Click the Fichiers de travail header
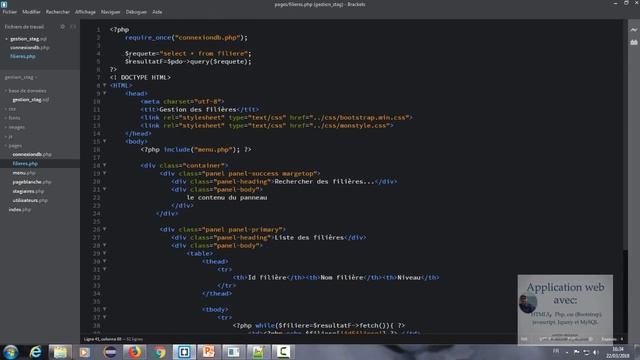 pyautogui.click(x=24, y=27)
